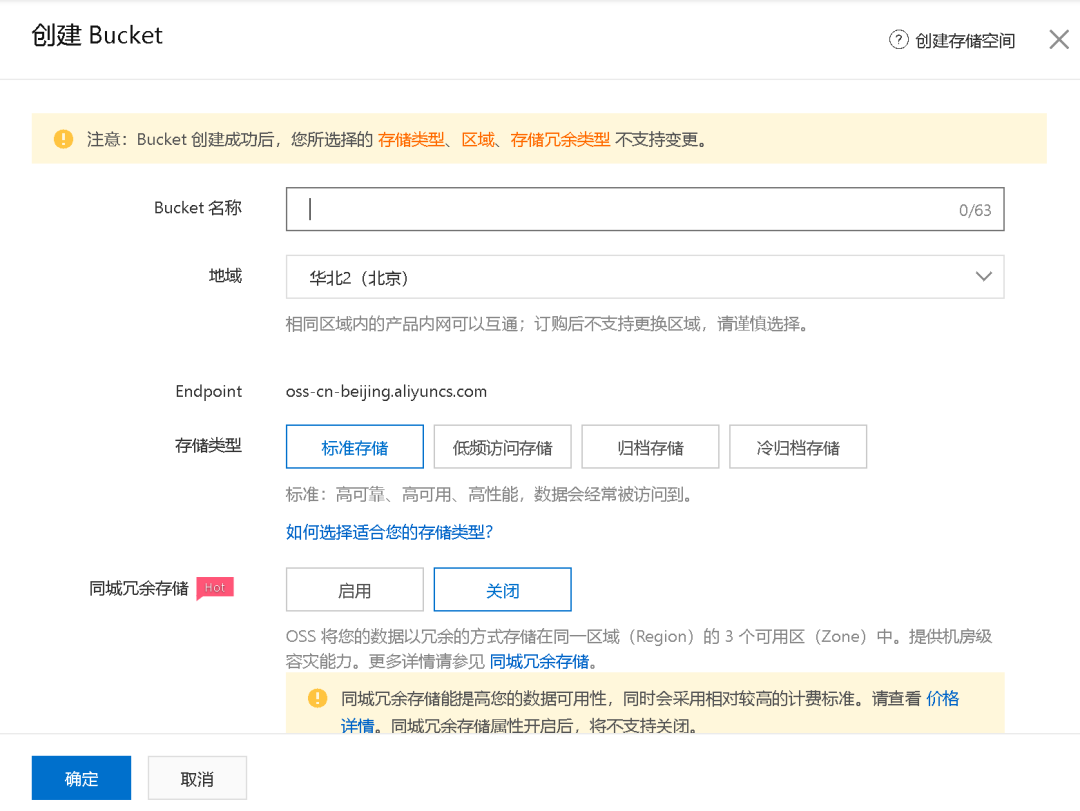Open the 创建存储空间 help link
The image size is (1080, 811).
[x=964, y=41]
